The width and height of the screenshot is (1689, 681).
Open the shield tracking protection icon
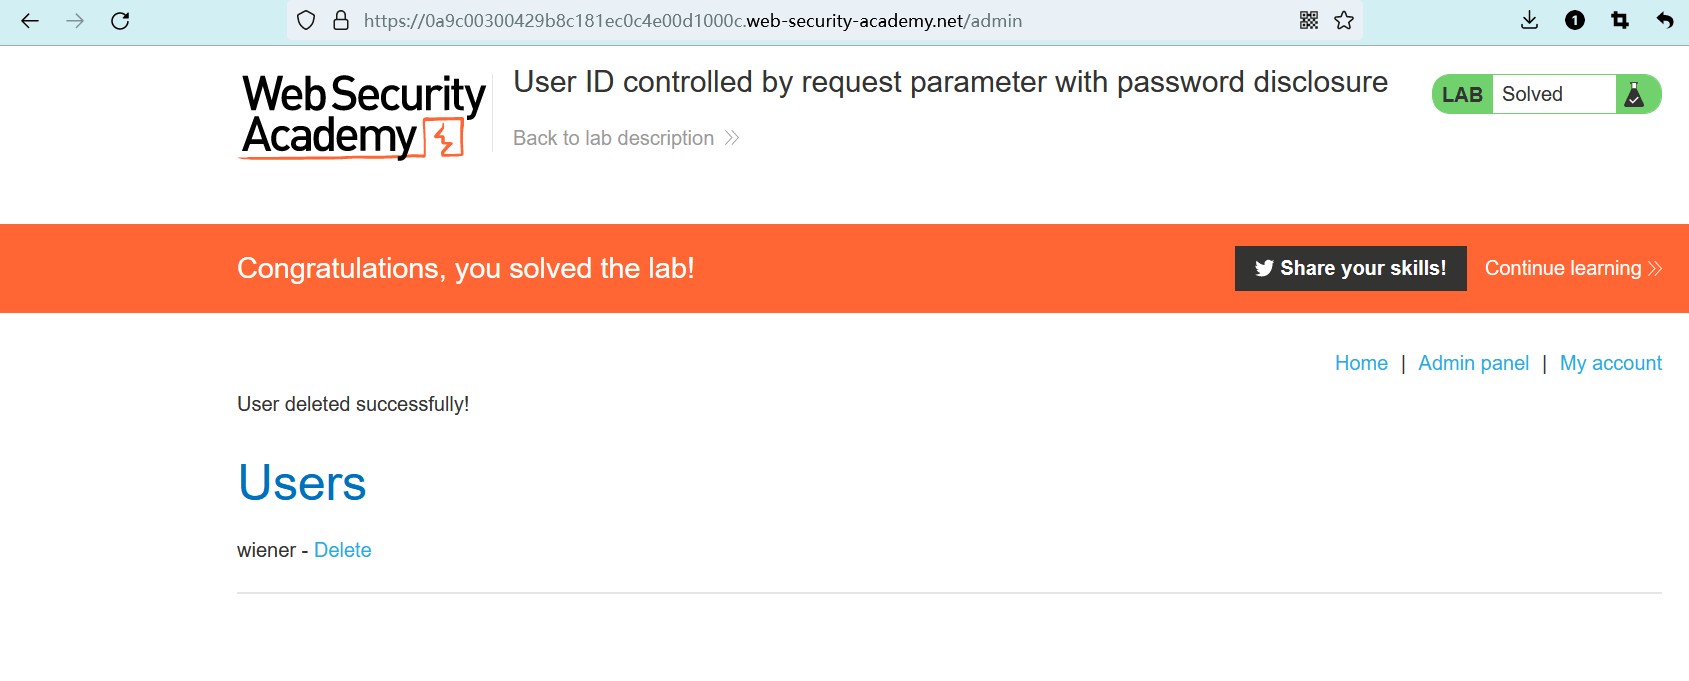pos(307,21)
